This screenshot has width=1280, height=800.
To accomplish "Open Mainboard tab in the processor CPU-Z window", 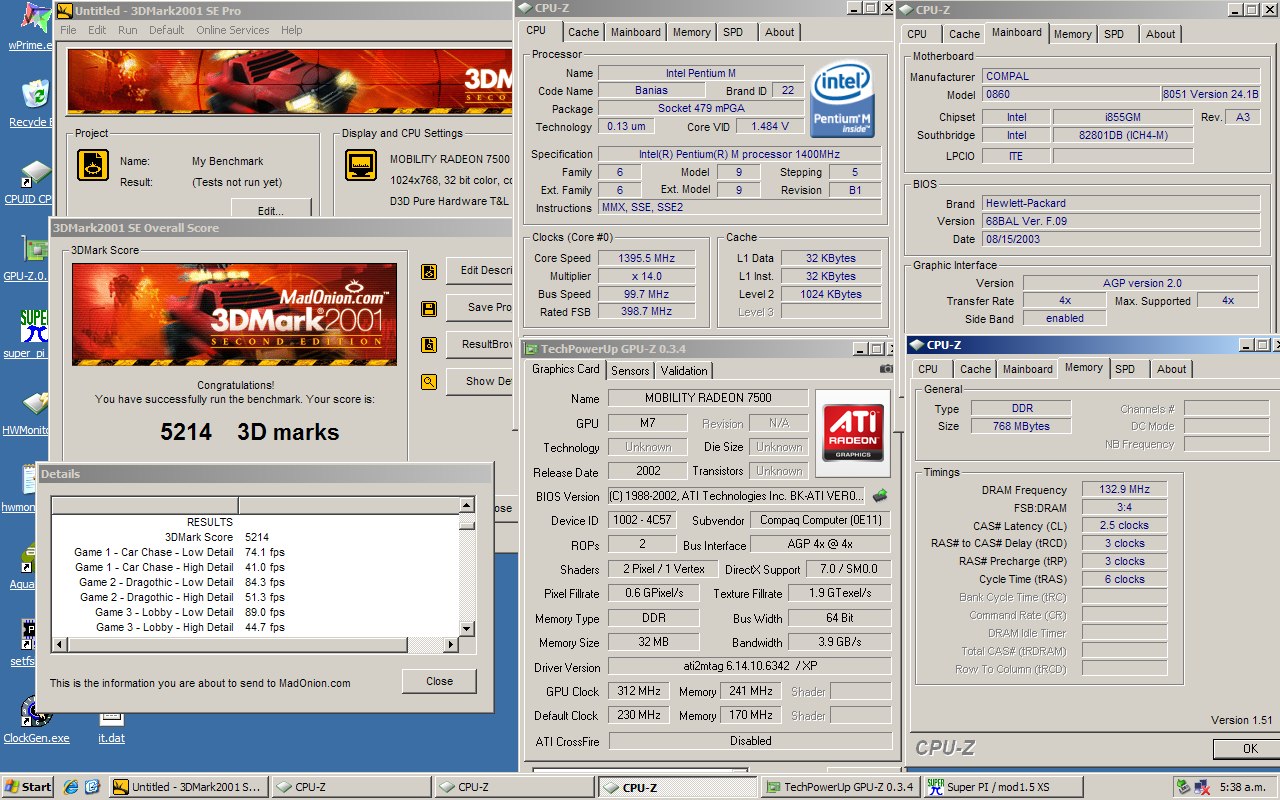I will pos(636,32).
